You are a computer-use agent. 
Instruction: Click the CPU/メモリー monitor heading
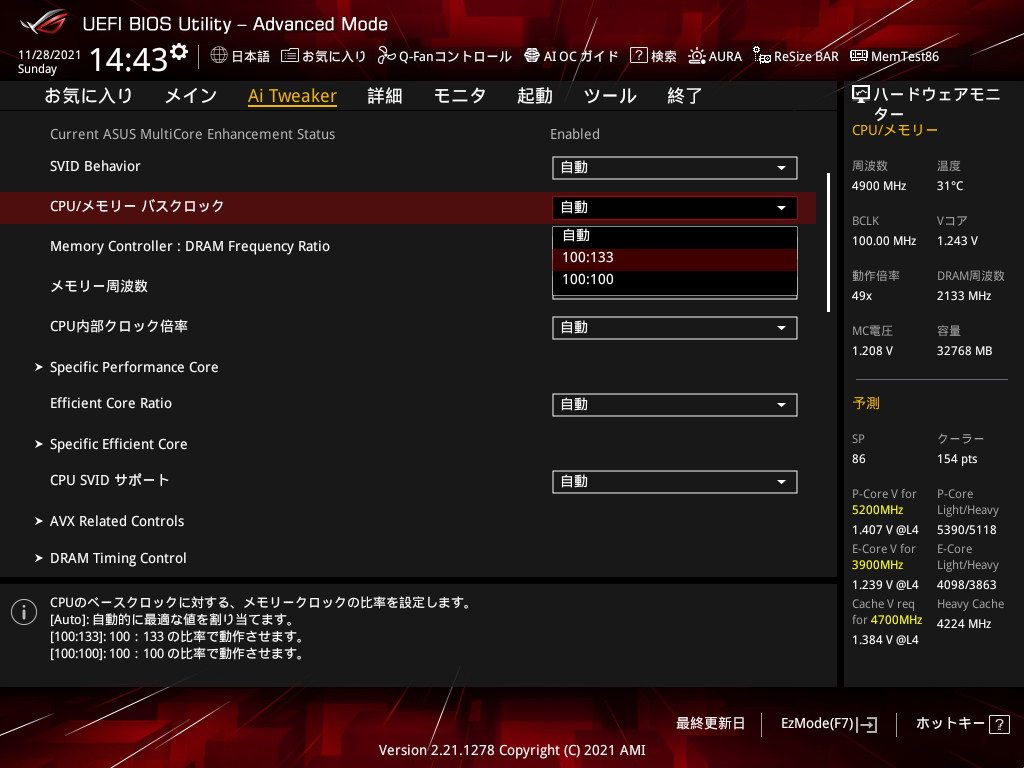point(895,131)
